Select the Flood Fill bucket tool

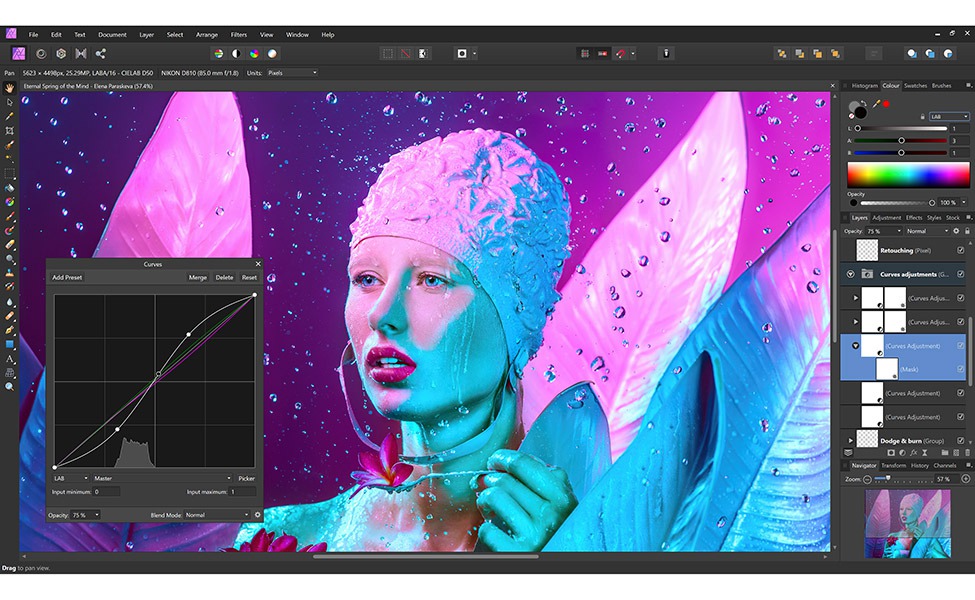[x=9, y=188]
